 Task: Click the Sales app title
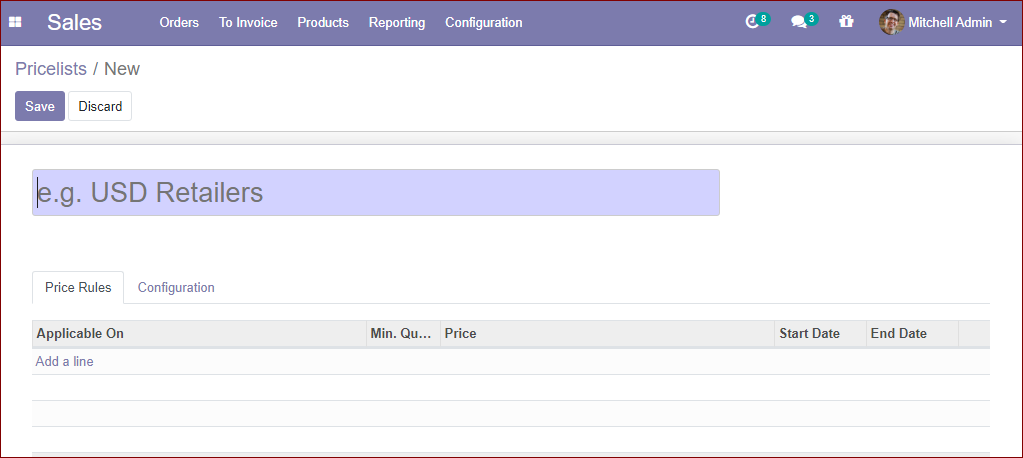click(x=74, y=22)
